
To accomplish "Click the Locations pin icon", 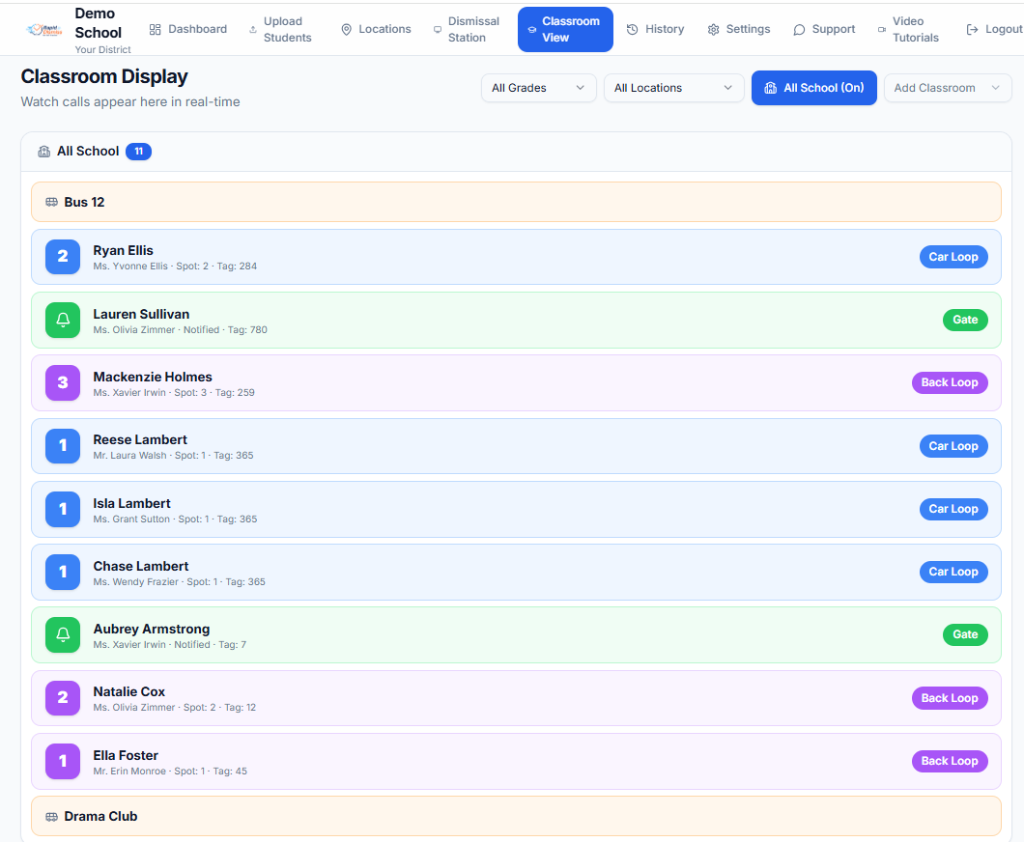I will click(347, 29).
